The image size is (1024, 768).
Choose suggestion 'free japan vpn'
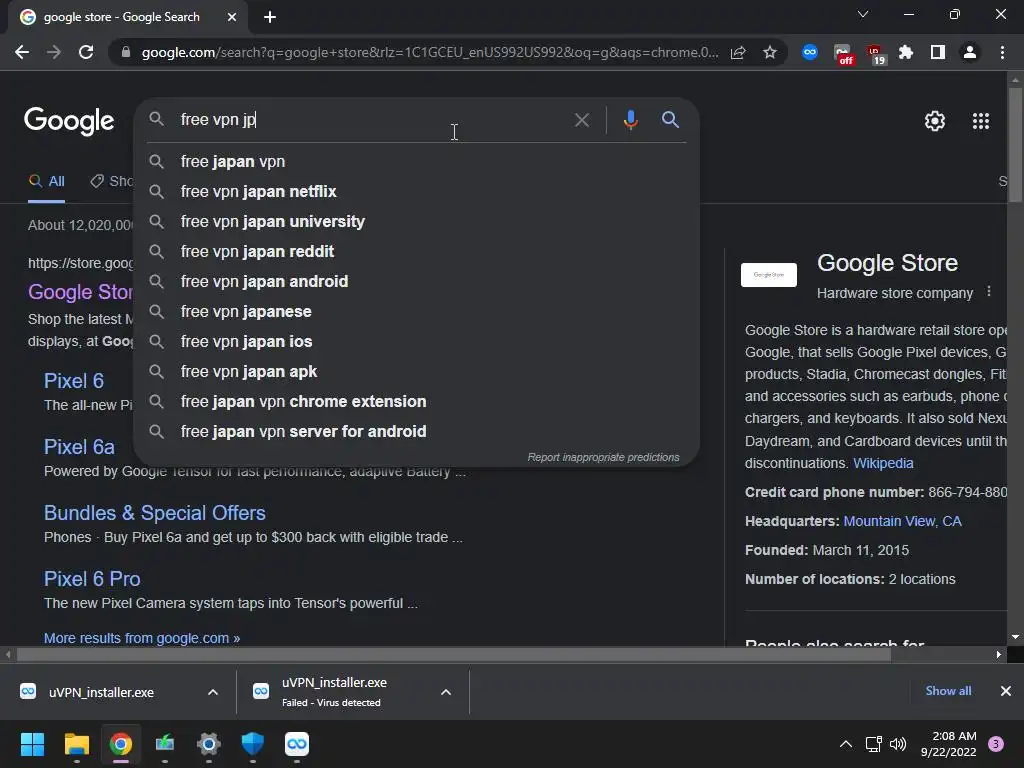coord(418,161)
